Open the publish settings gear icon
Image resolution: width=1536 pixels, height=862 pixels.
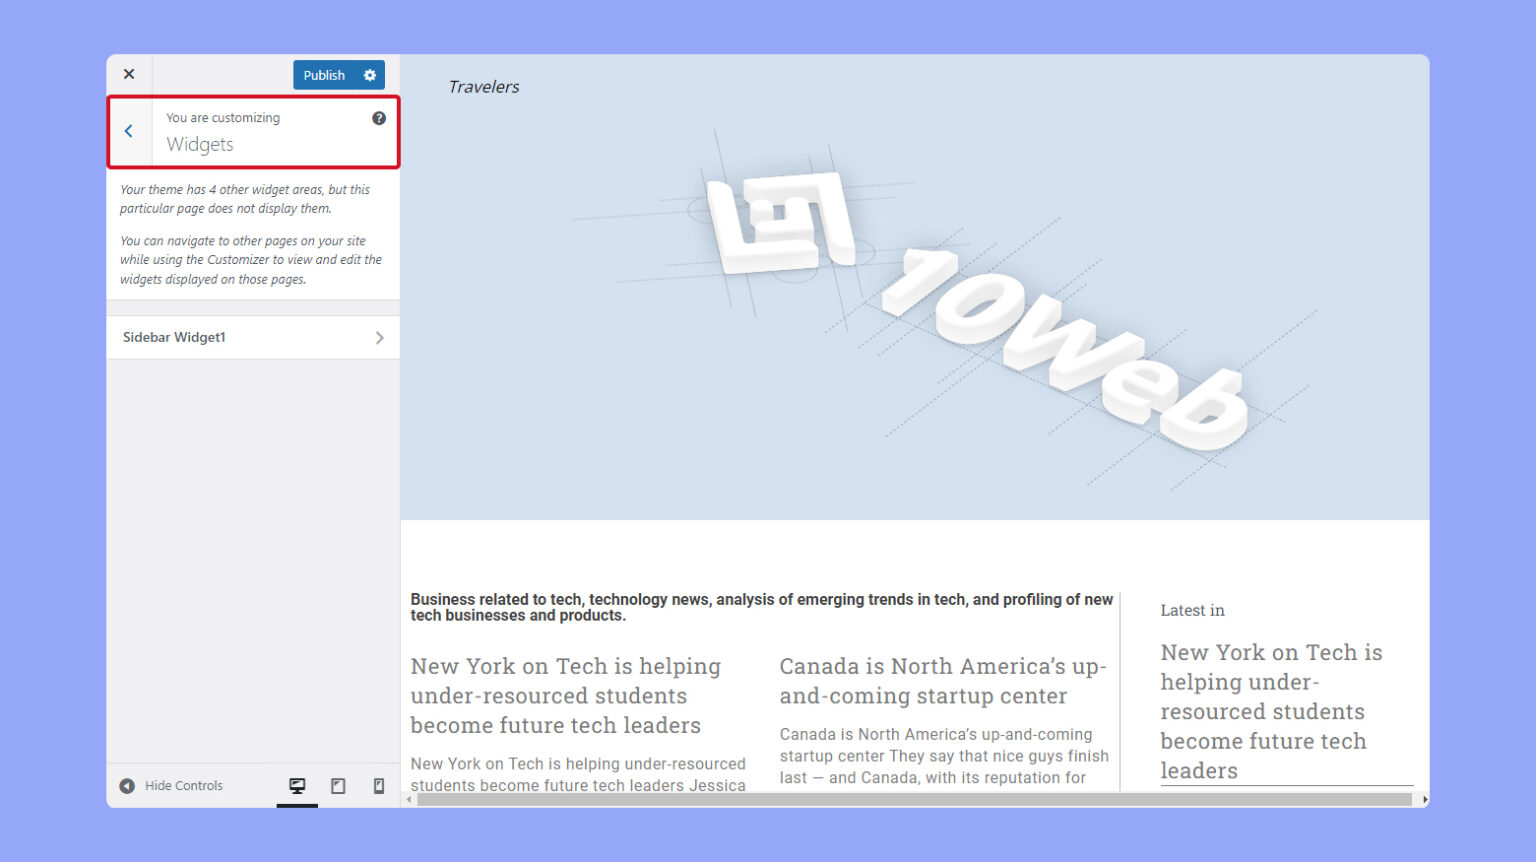pyautogui.click(x=369, y=74)
